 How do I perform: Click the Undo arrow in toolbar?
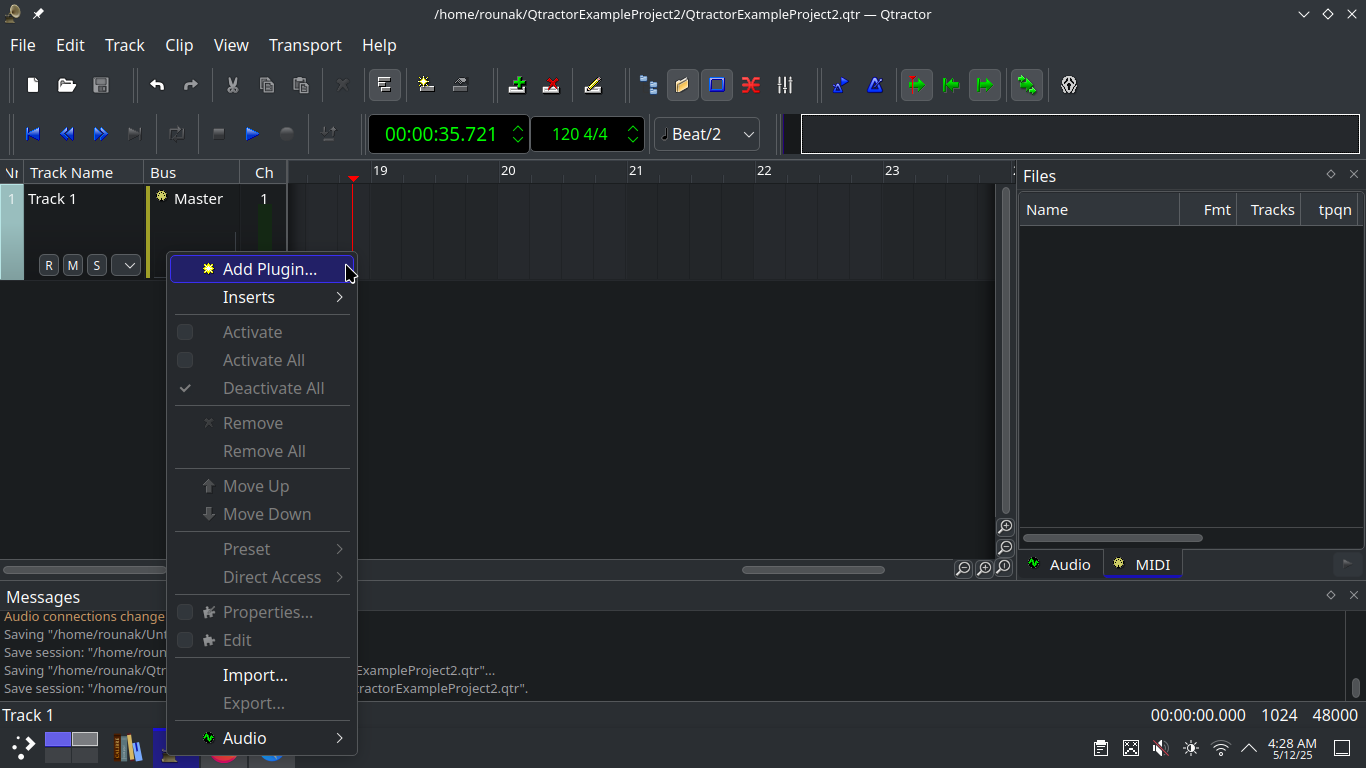157,85
